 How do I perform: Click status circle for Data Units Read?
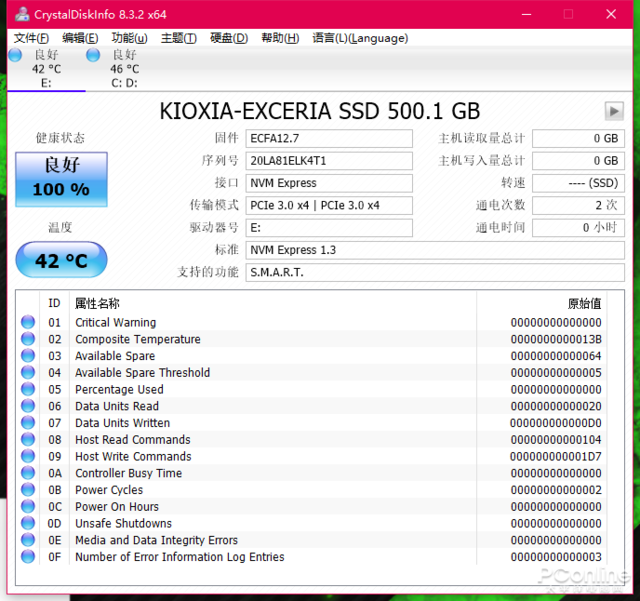point(28,406)
